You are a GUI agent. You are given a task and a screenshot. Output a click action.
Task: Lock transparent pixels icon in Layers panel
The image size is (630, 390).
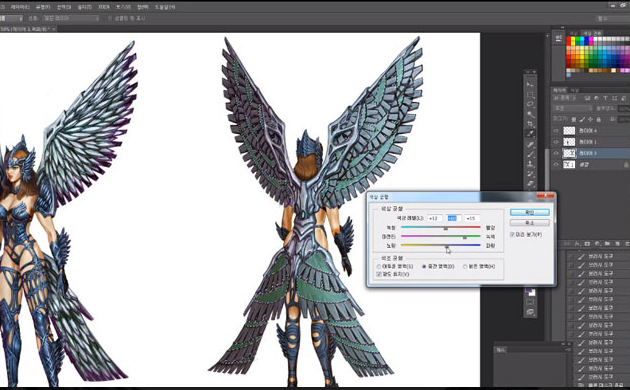574,119
